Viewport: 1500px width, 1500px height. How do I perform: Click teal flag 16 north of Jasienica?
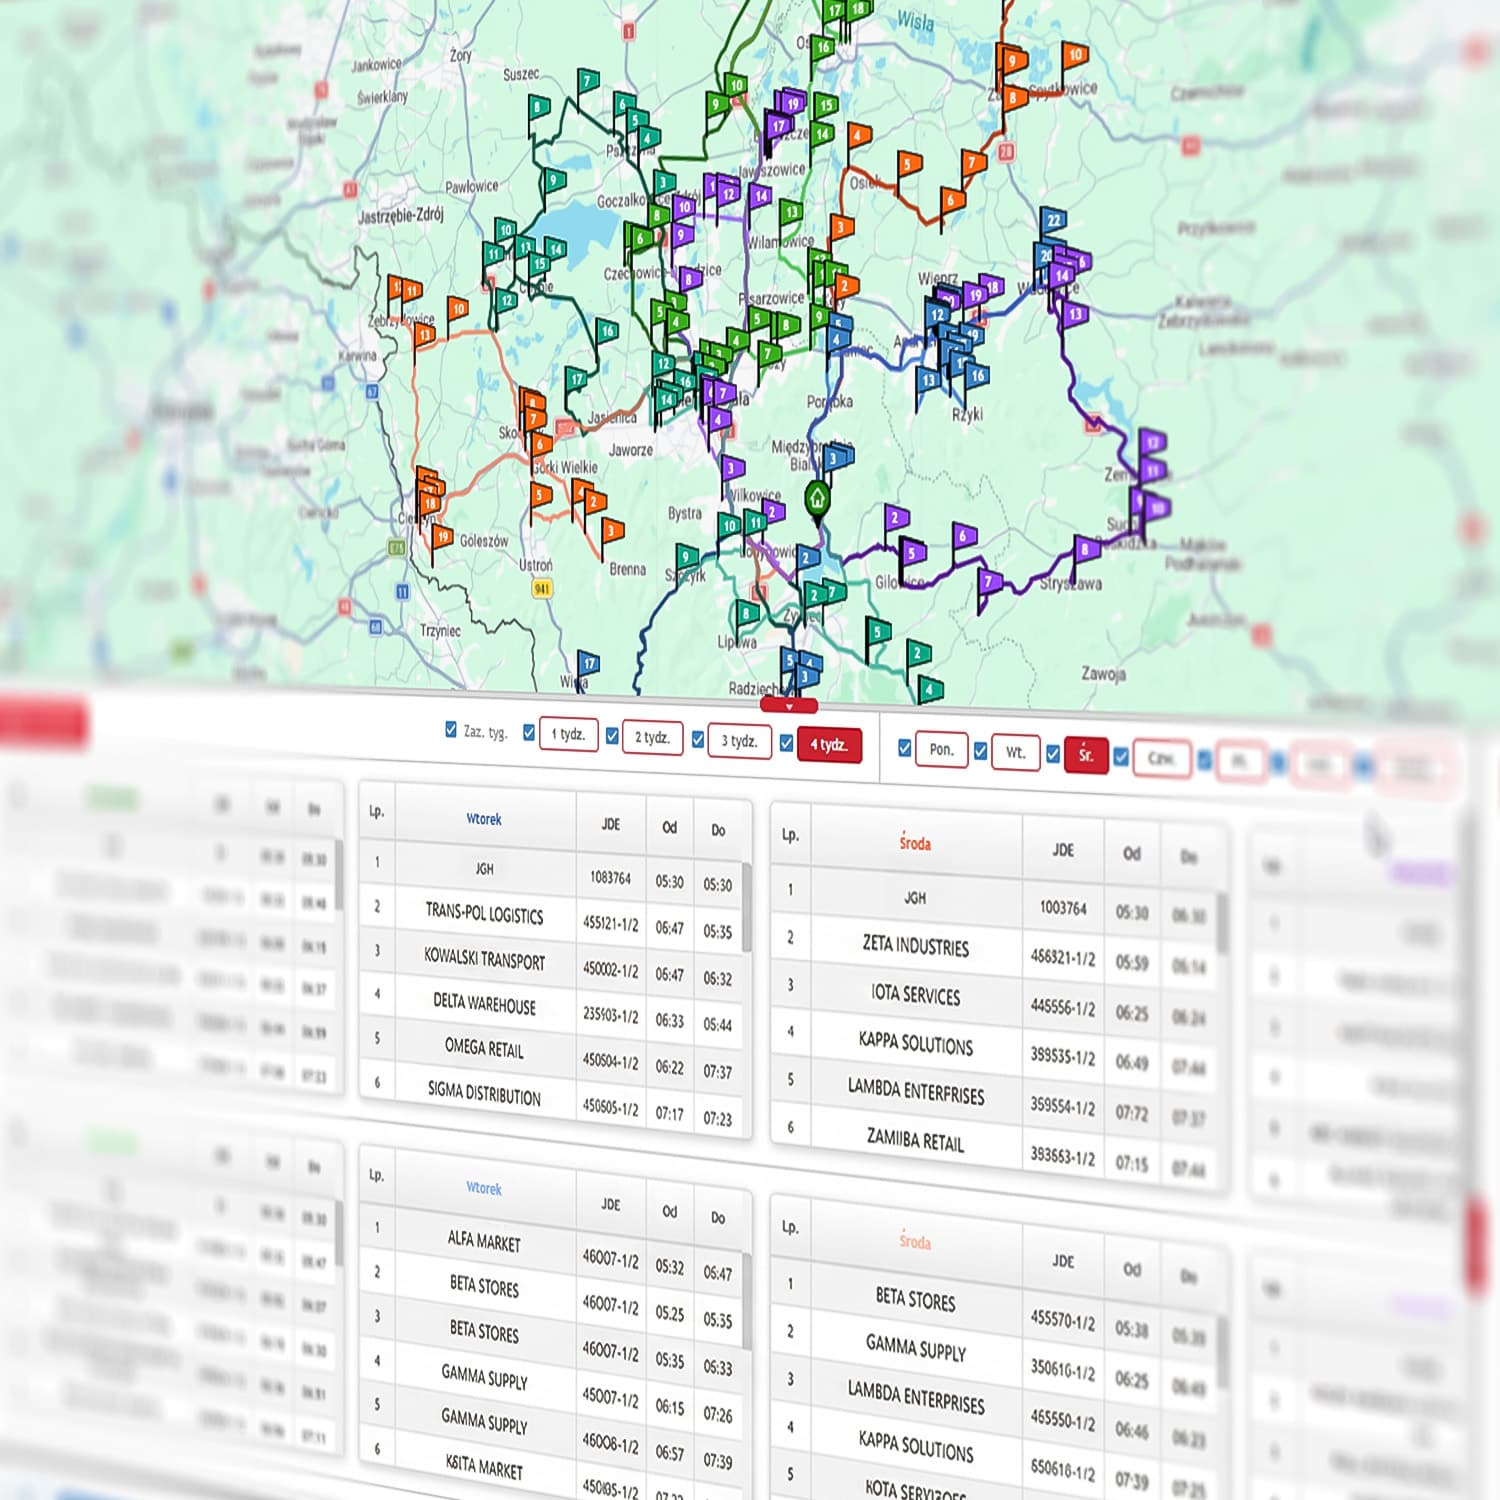point(606,331)
